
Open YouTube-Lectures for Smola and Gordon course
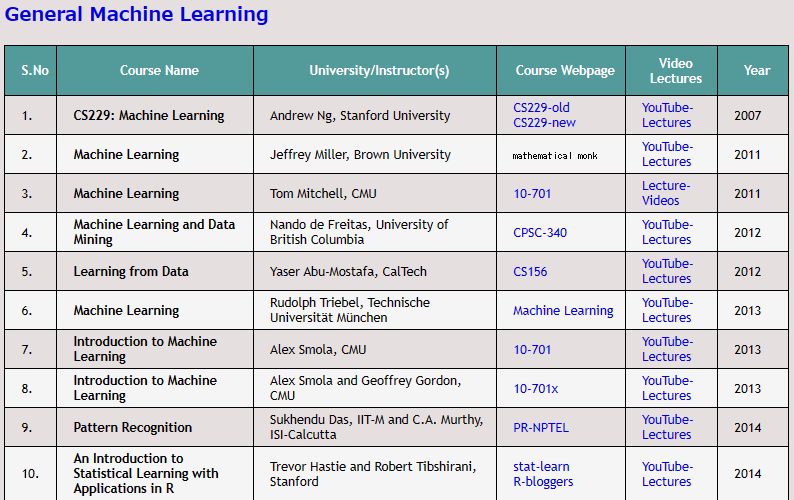667,388
